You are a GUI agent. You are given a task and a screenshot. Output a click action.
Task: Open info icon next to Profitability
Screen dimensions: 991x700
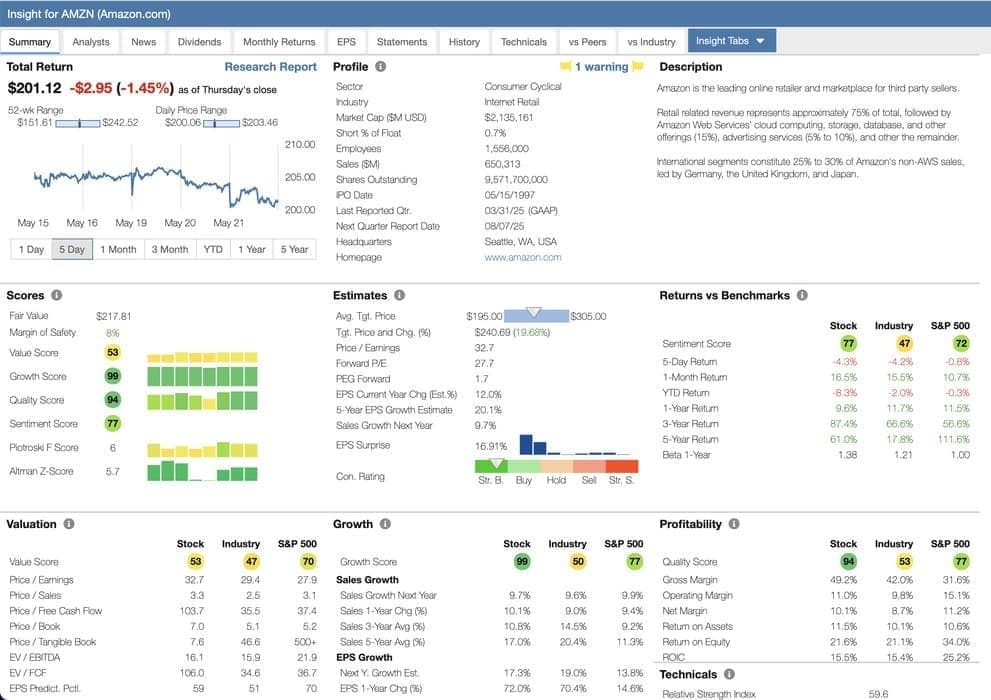coord(734,524)
